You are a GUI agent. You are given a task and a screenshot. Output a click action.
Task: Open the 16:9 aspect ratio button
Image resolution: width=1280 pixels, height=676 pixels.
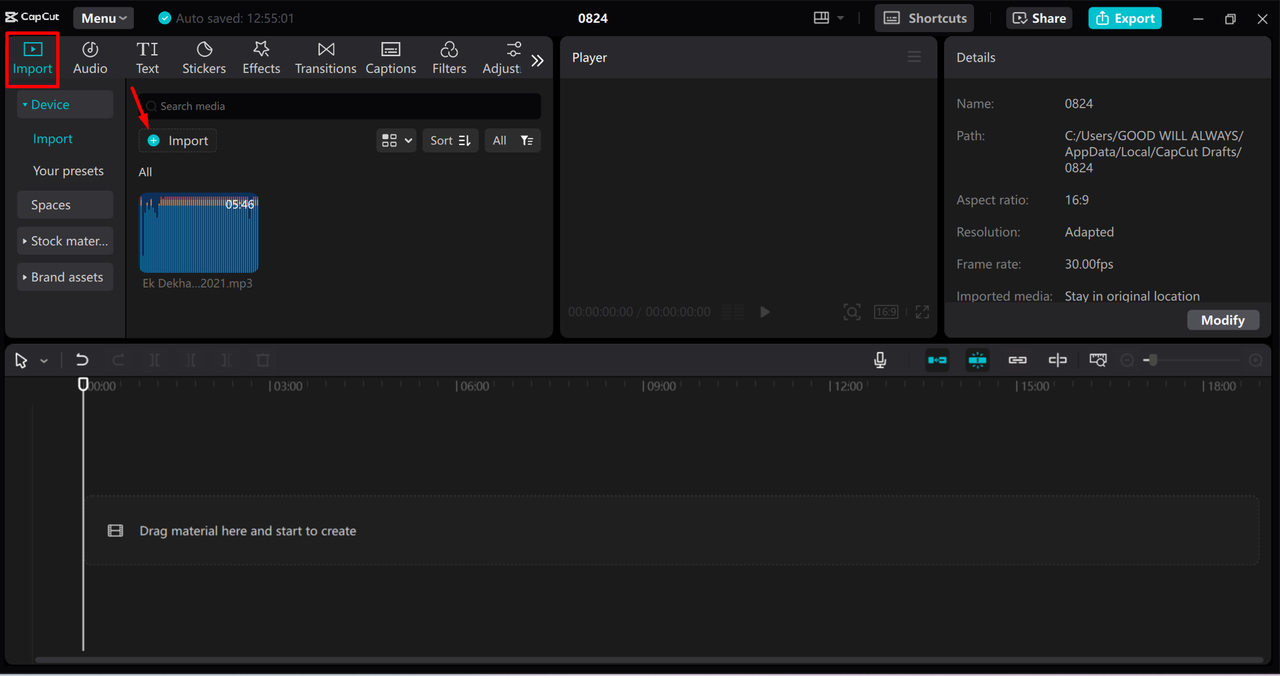point(886,312)
